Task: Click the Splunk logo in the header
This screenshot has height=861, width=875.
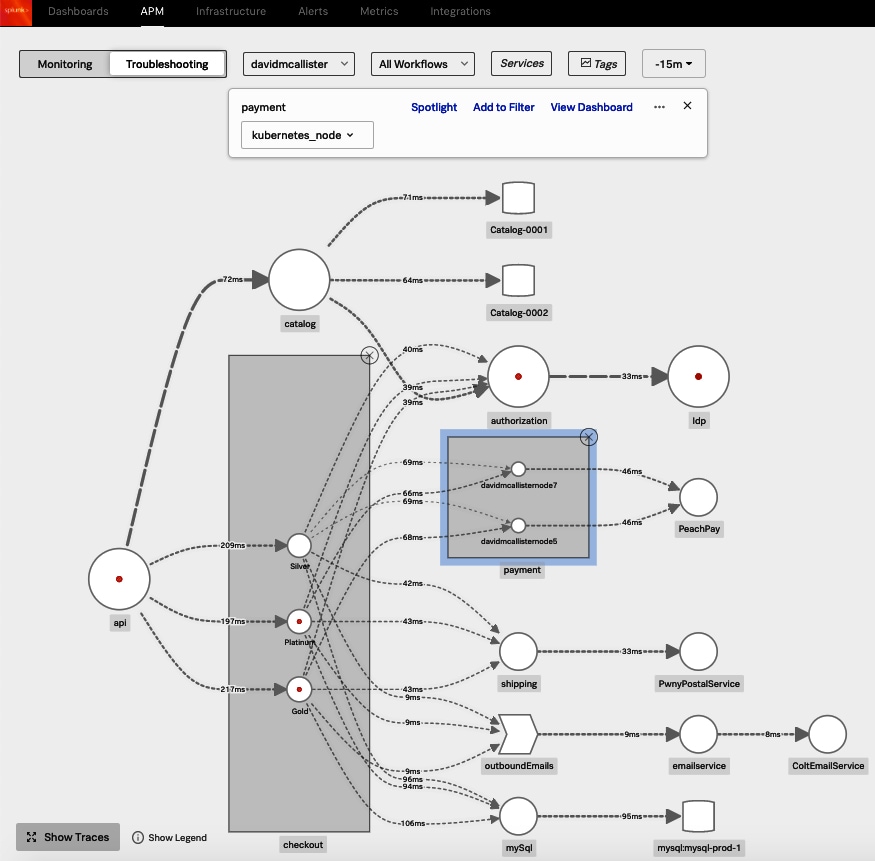Action: pyautogui.click(x=16, y=12)
